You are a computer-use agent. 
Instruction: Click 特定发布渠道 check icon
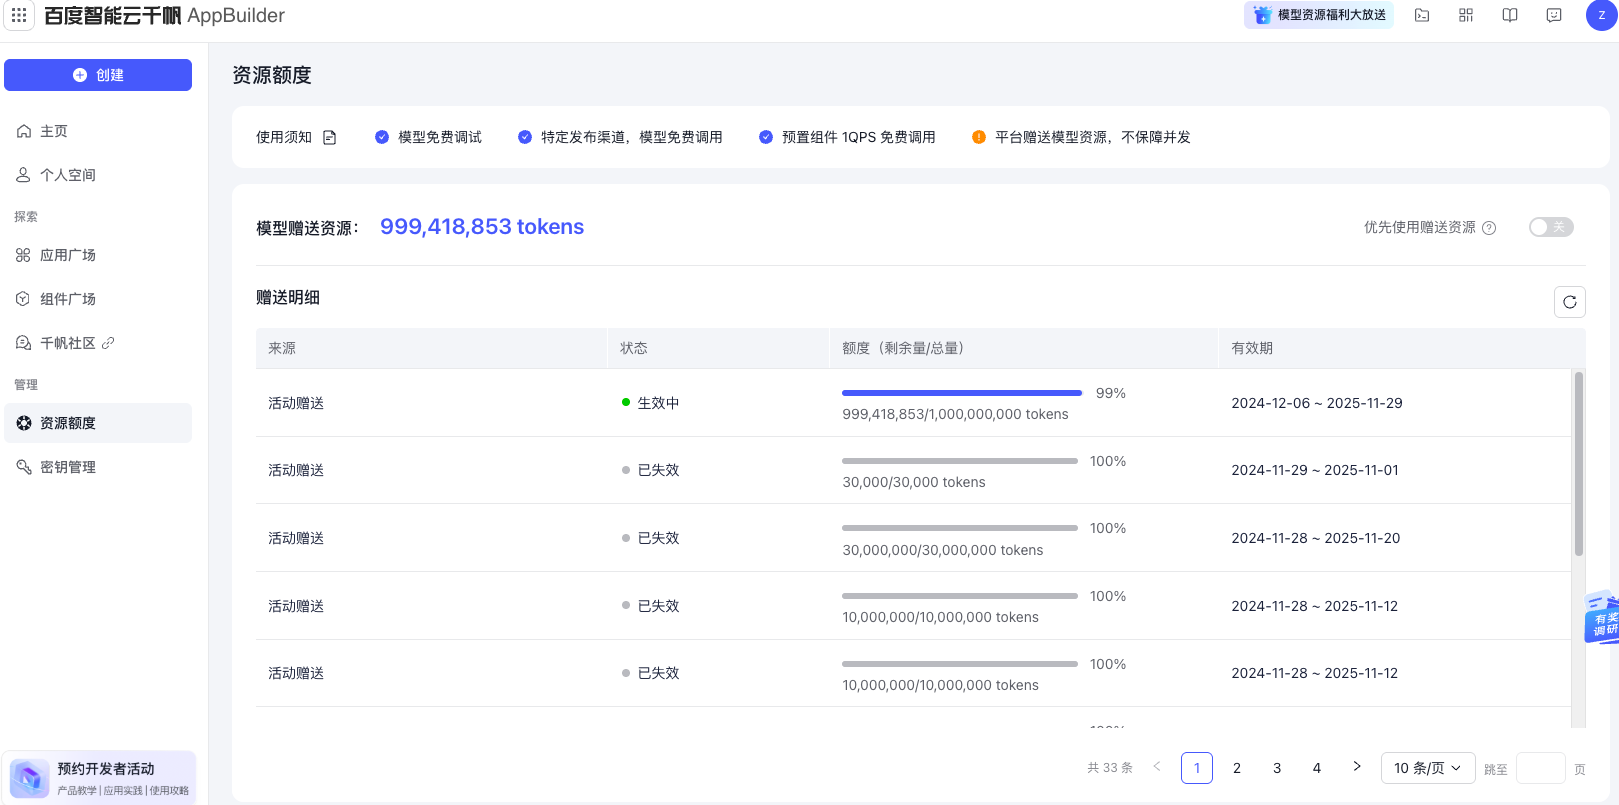(x=525, y=137)
